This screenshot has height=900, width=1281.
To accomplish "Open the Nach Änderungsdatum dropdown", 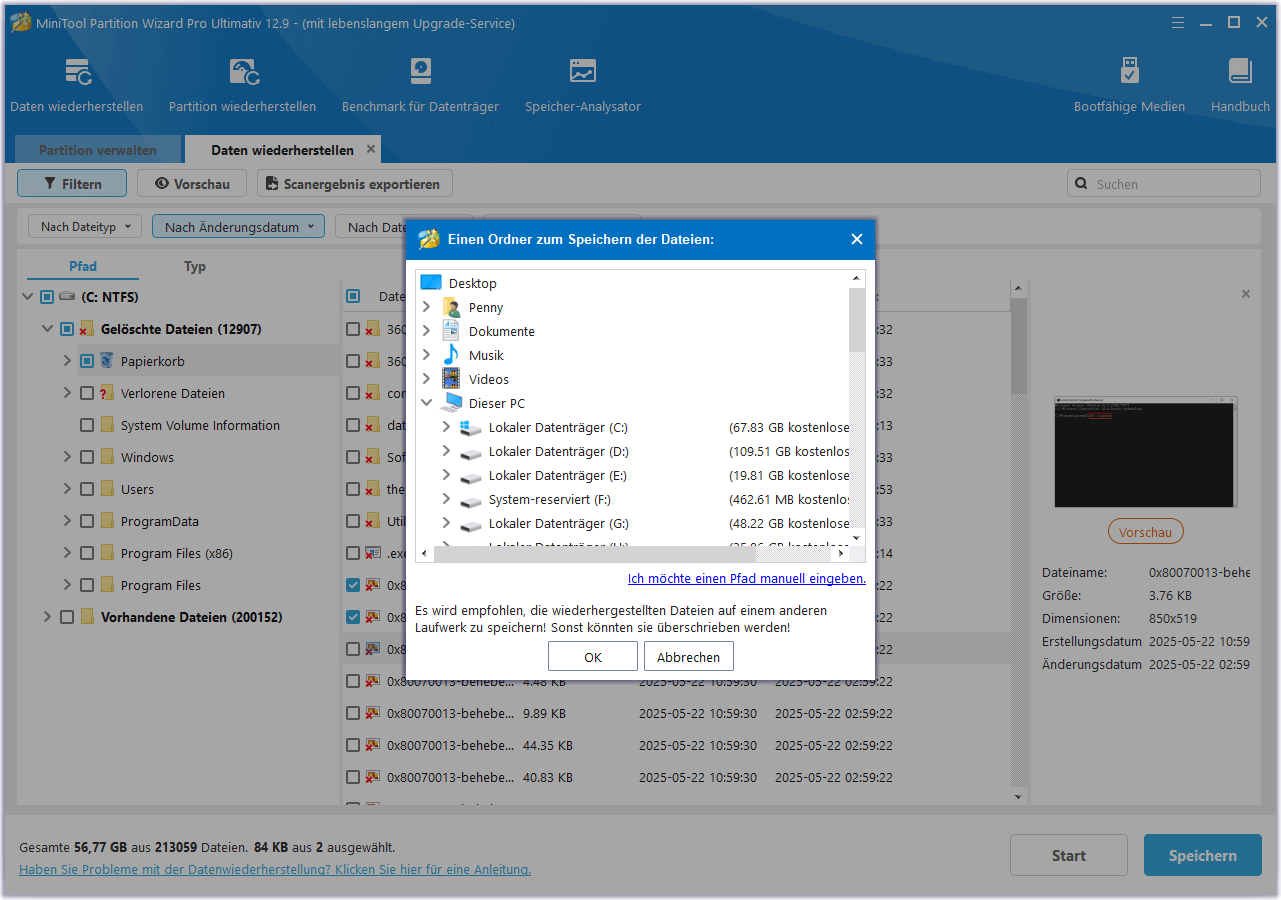I will coord(238,227).
